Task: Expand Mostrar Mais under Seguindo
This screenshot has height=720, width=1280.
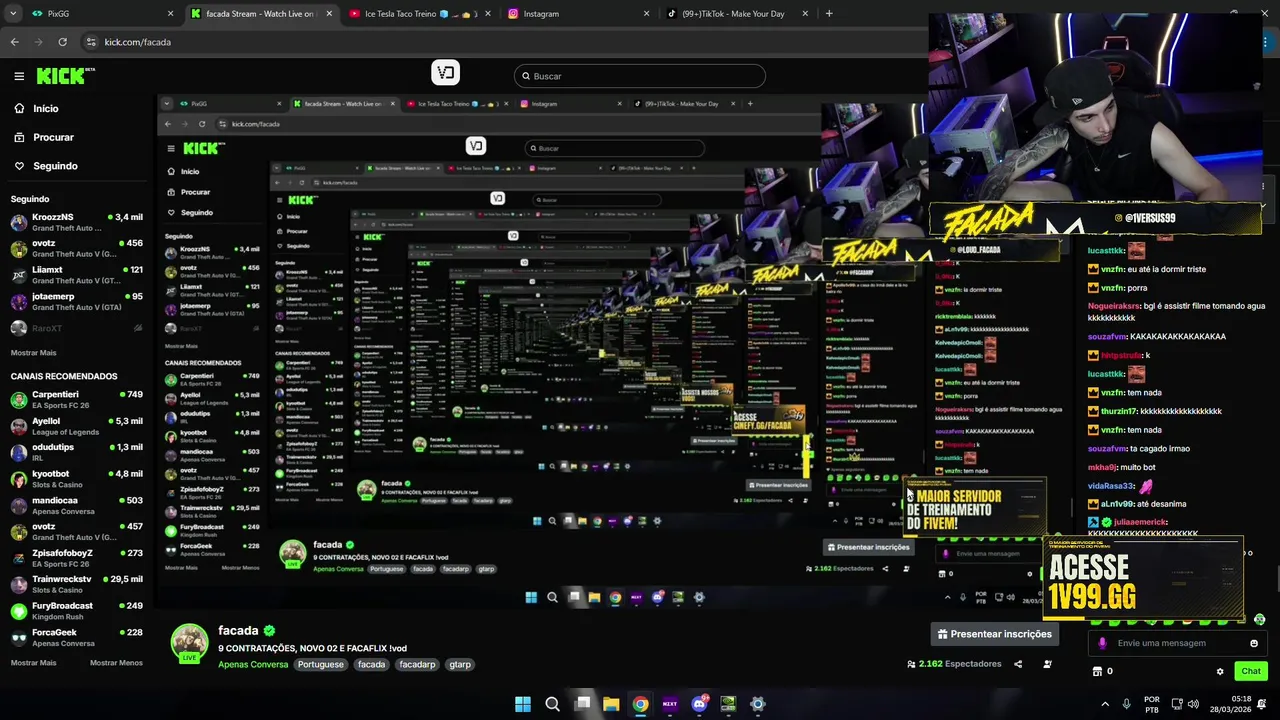Action: click(x=34, y=353)
